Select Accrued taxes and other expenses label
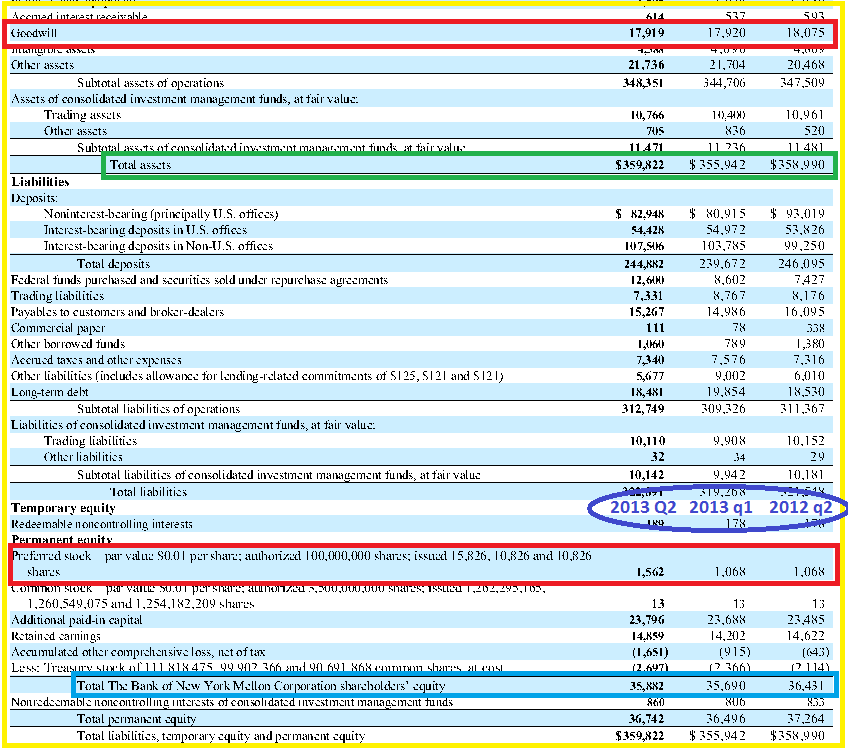 pyautogui.click(x=96, y=360)
